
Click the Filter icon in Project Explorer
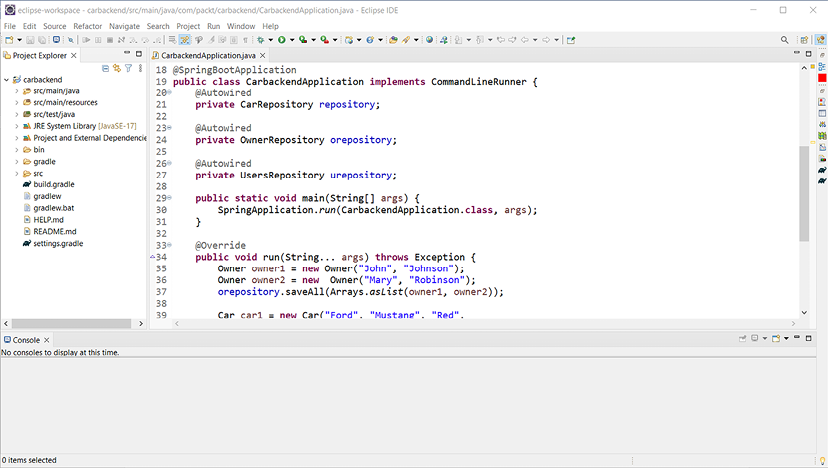point(128,69)
